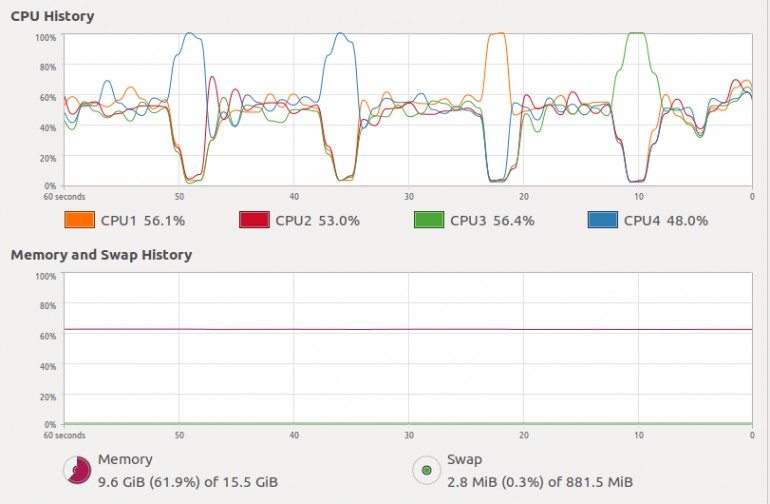Click the Swap pie chart color icon
The height and width of the screenshot is (504, 770).
click(427, 470)
